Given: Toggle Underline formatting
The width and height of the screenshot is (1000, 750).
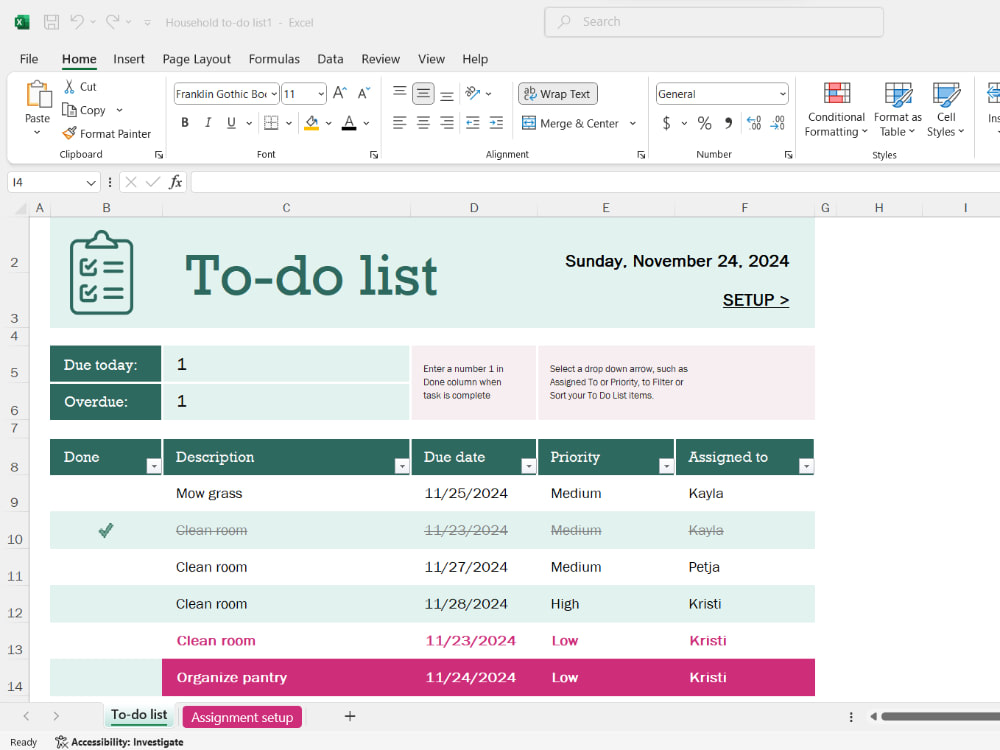Looking at the screenshot, I should pos(231,122).
